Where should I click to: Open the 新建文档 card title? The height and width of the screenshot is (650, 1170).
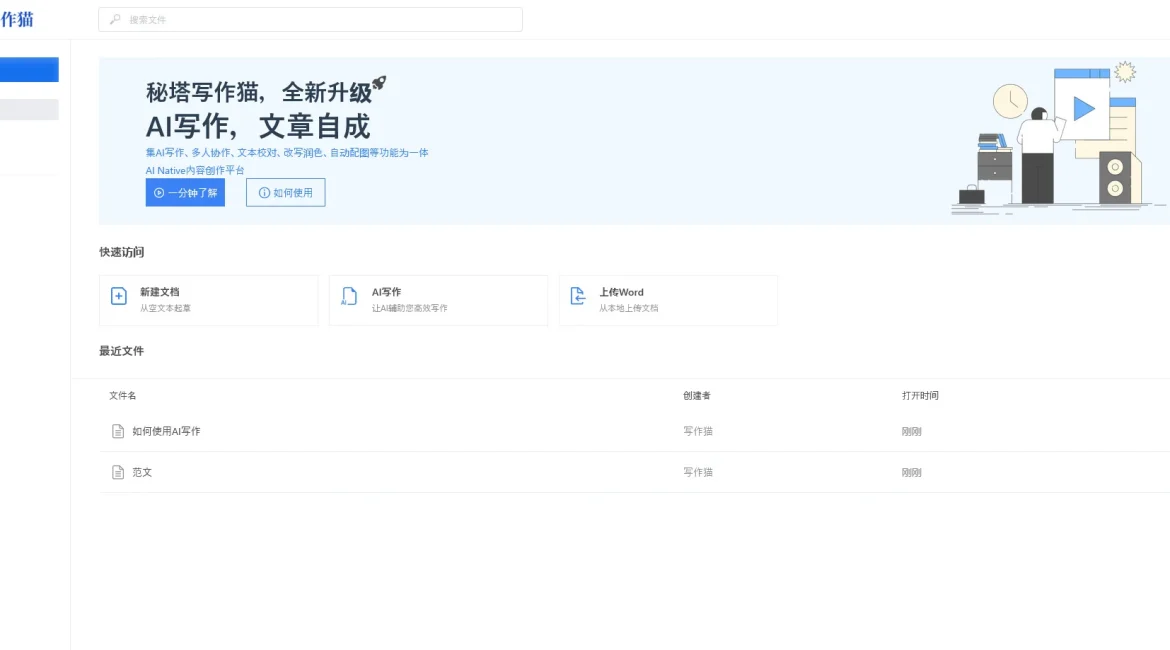click(160, 292)
